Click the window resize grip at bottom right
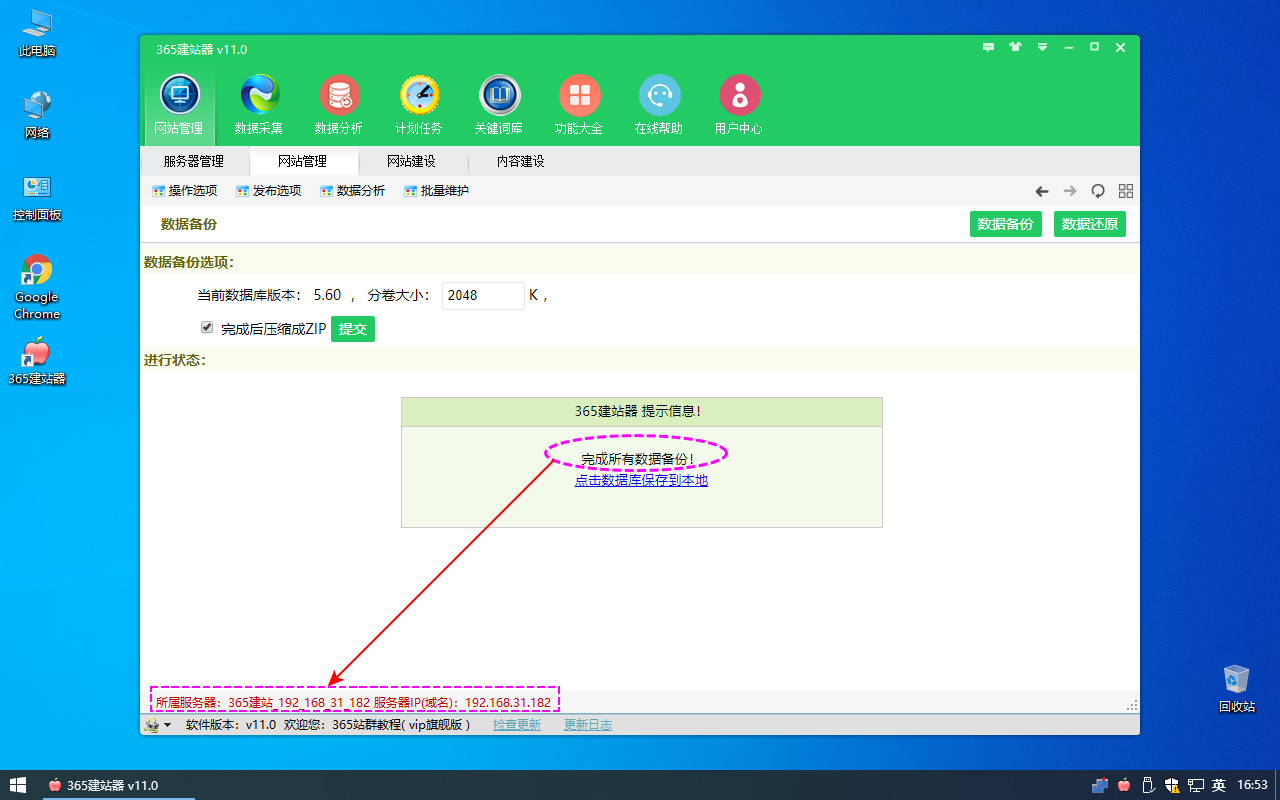This screenshot has height=800, width=1280. tap(1132, 705)
